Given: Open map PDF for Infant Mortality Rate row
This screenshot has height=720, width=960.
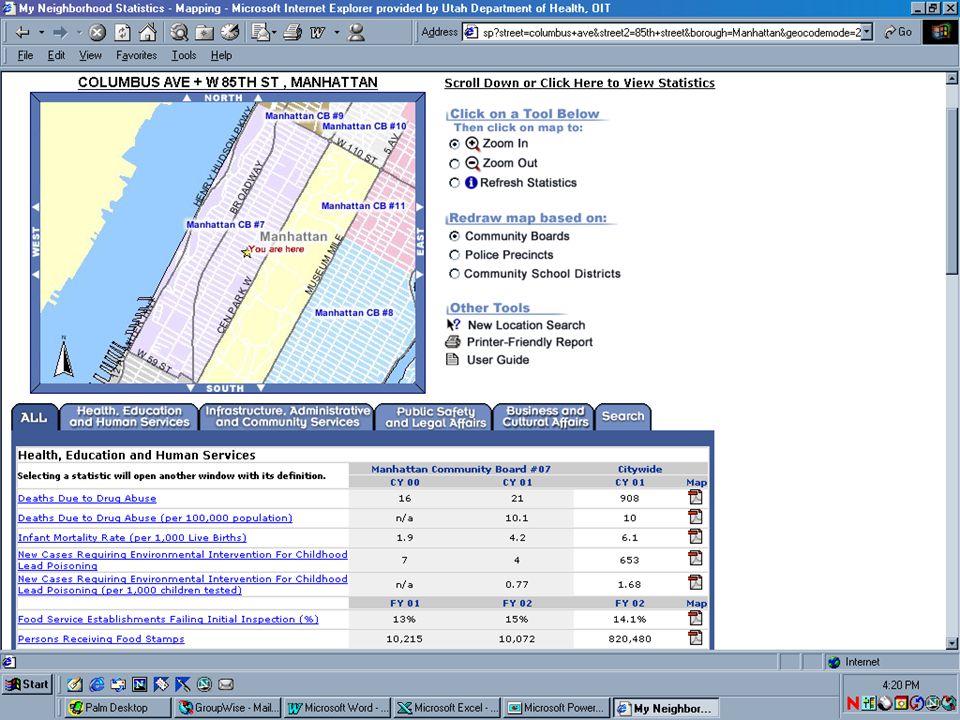Looking at the screenshot, I should [x=695, y=537].
